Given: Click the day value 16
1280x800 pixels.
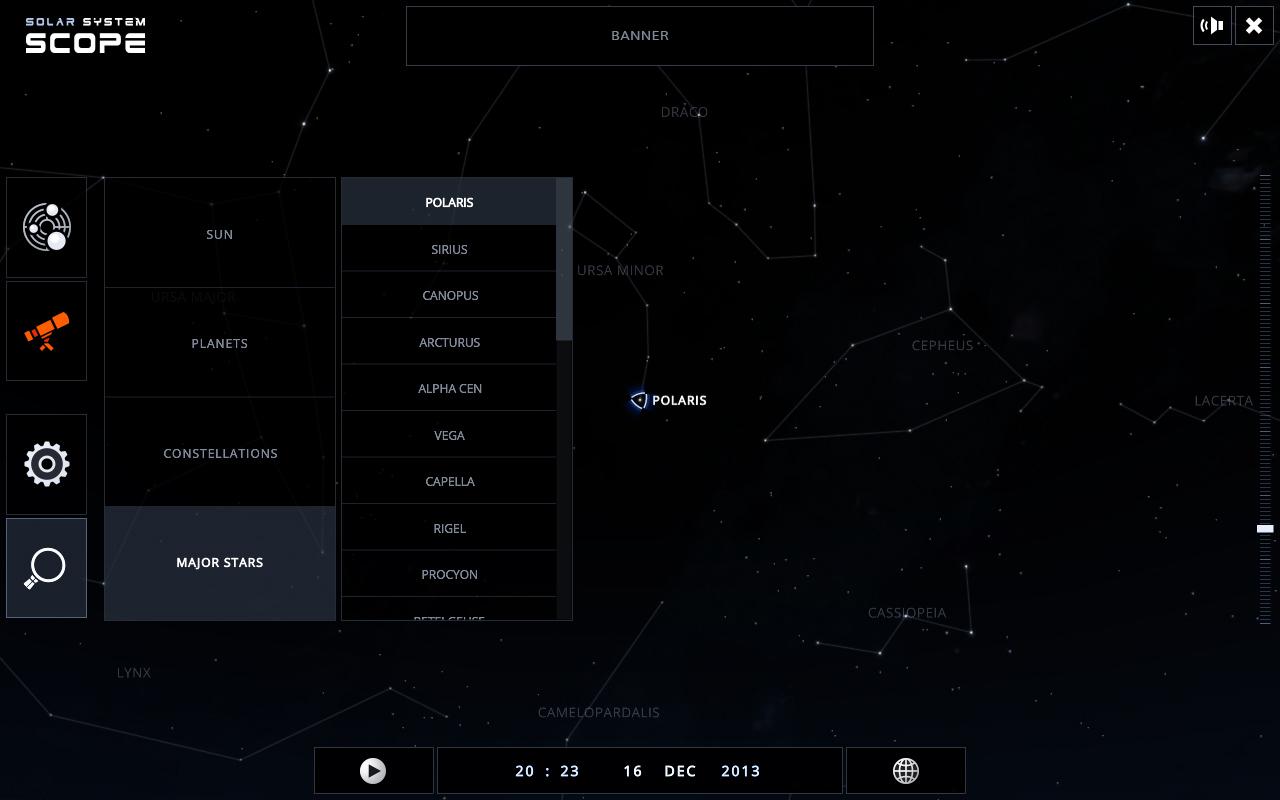Looking at the screenshot, I should (633, 771).
